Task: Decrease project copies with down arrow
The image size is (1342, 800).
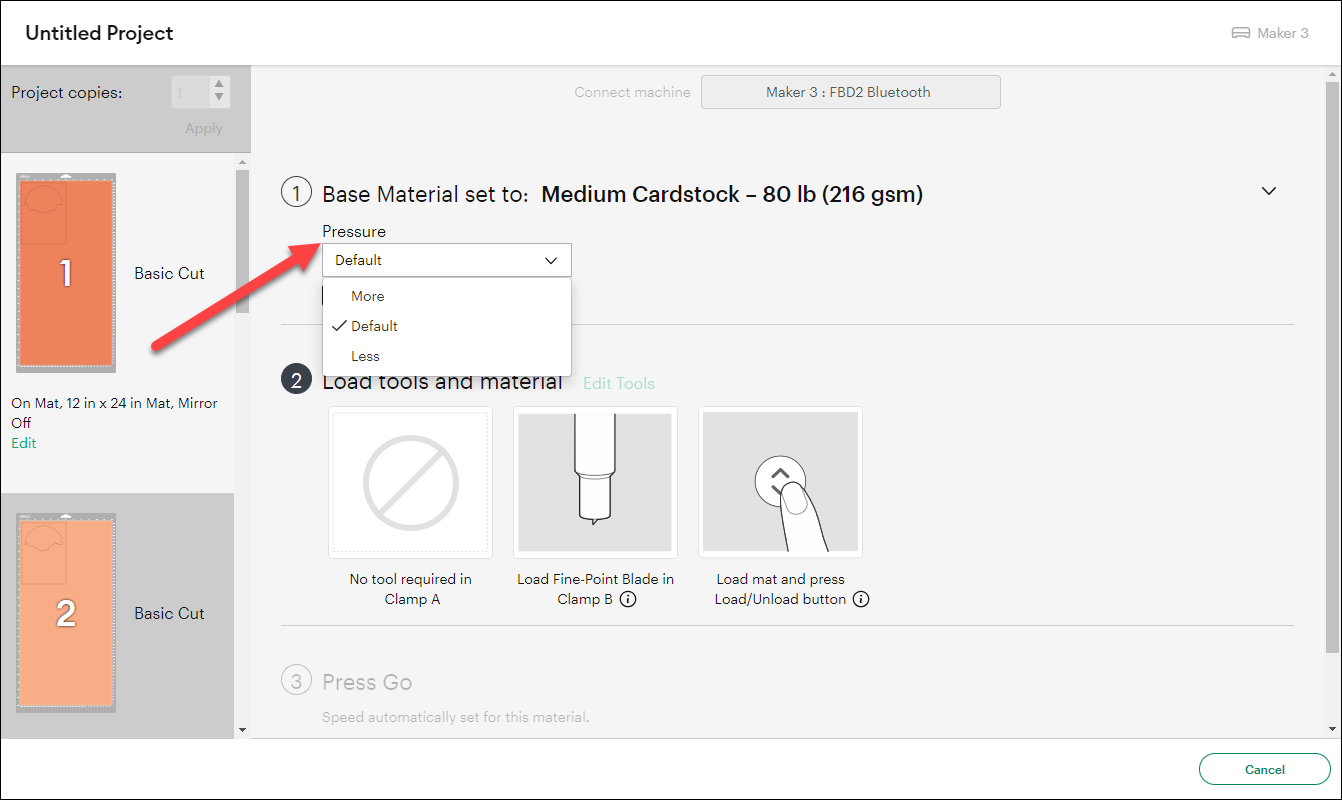Action: click(219, 99)
